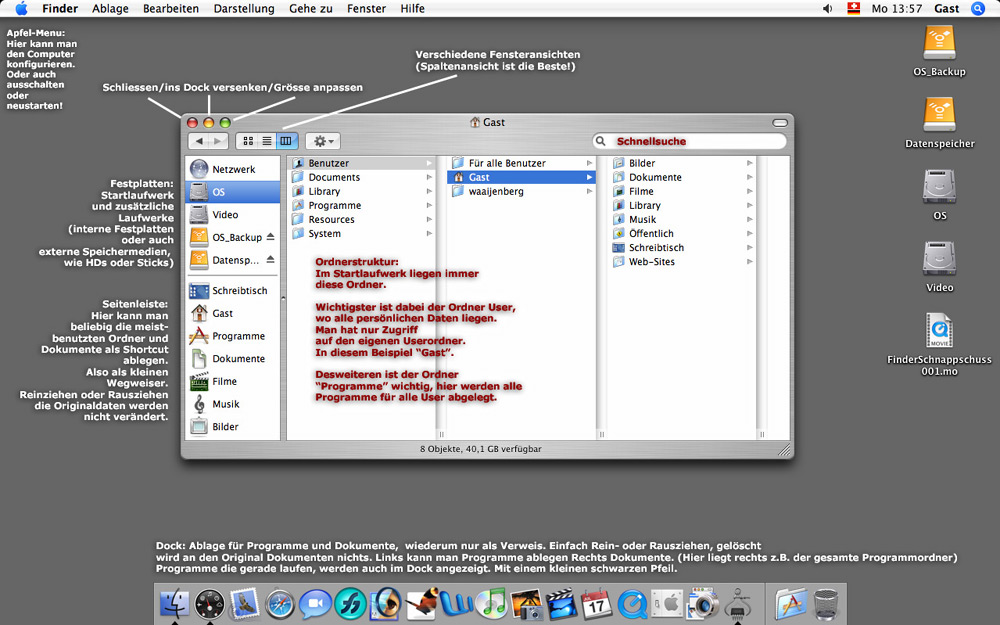Open iCal calendar icon in Dock

597,603
